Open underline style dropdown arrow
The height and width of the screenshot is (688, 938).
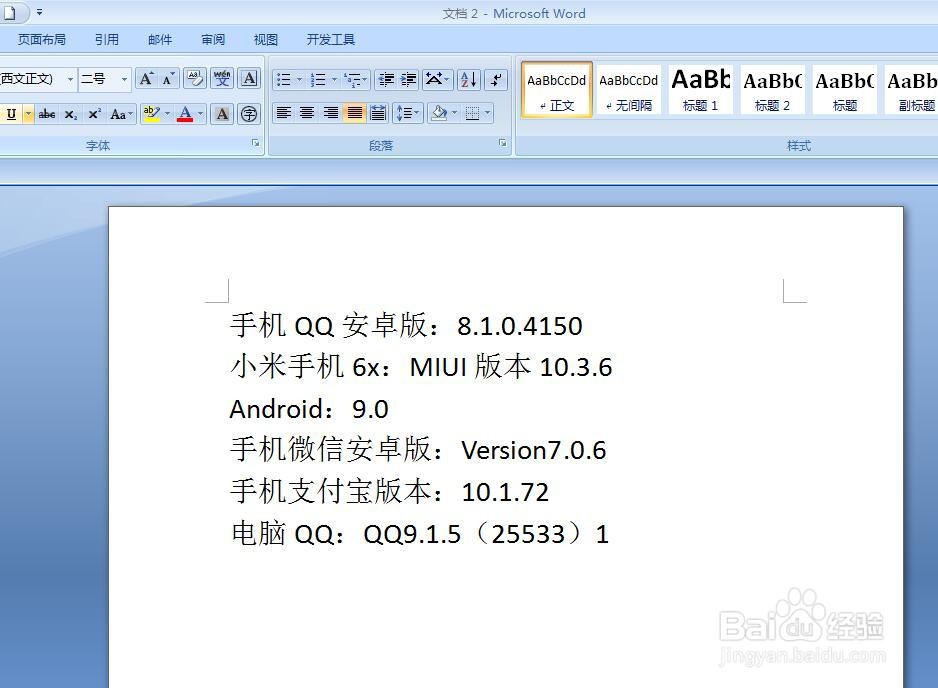(28, 114)
